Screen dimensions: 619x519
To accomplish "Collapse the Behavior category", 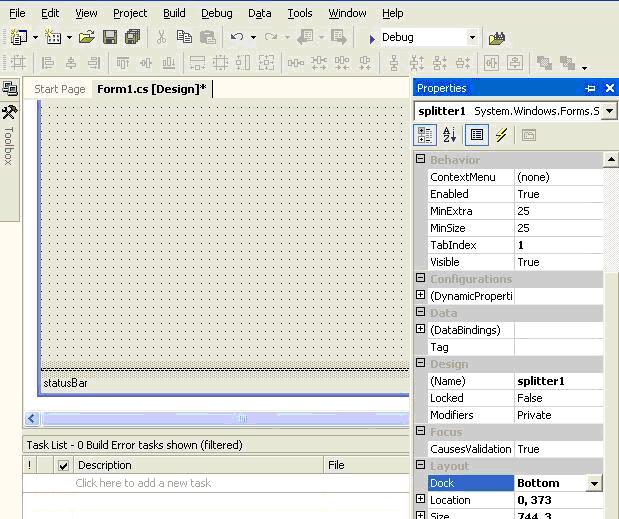I will coord(421,160).
